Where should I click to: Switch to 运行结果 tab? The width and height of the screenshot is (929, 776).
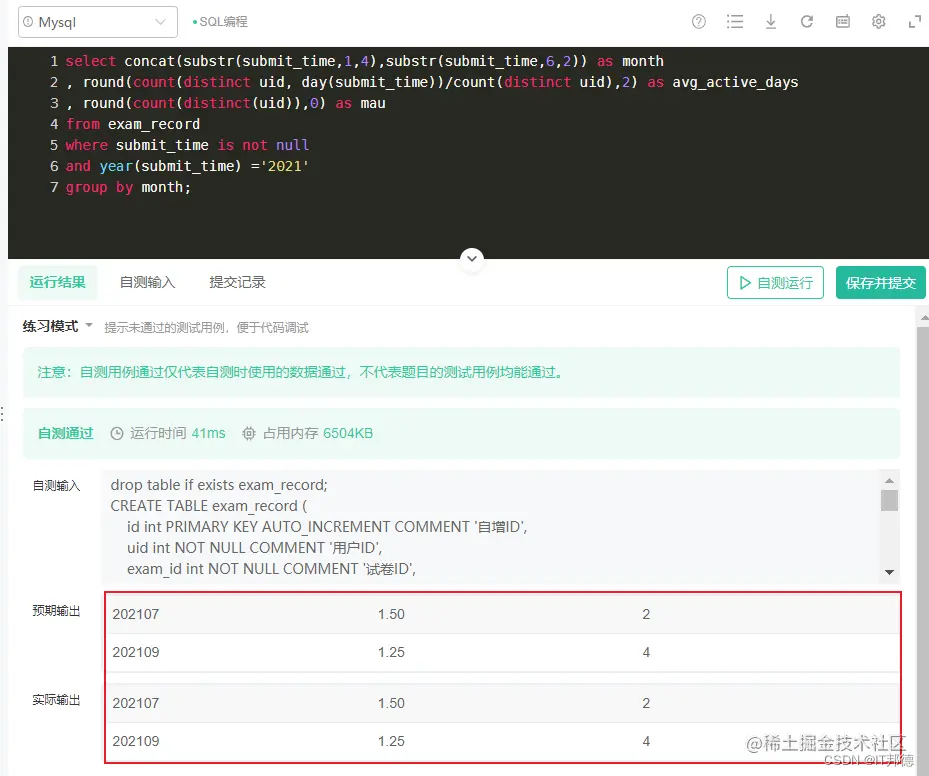57,282
